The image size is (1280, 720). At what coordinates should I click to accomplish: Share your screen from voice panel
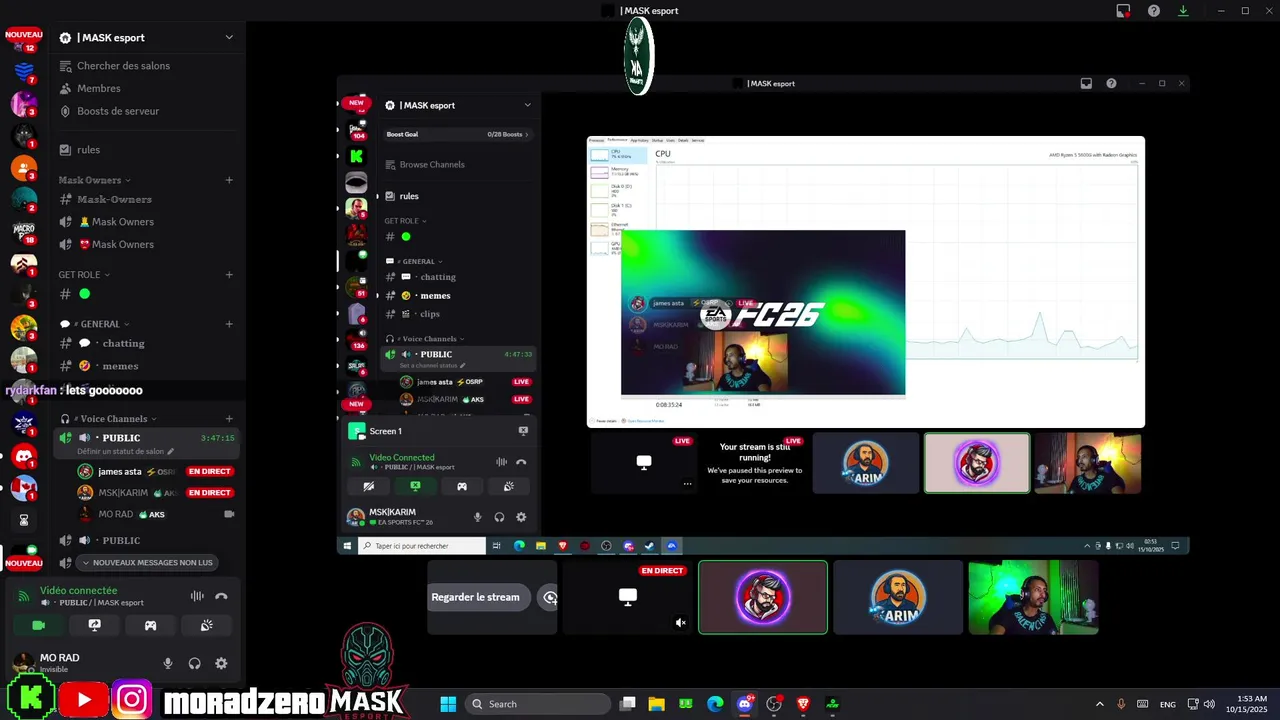tap(94, 625)
